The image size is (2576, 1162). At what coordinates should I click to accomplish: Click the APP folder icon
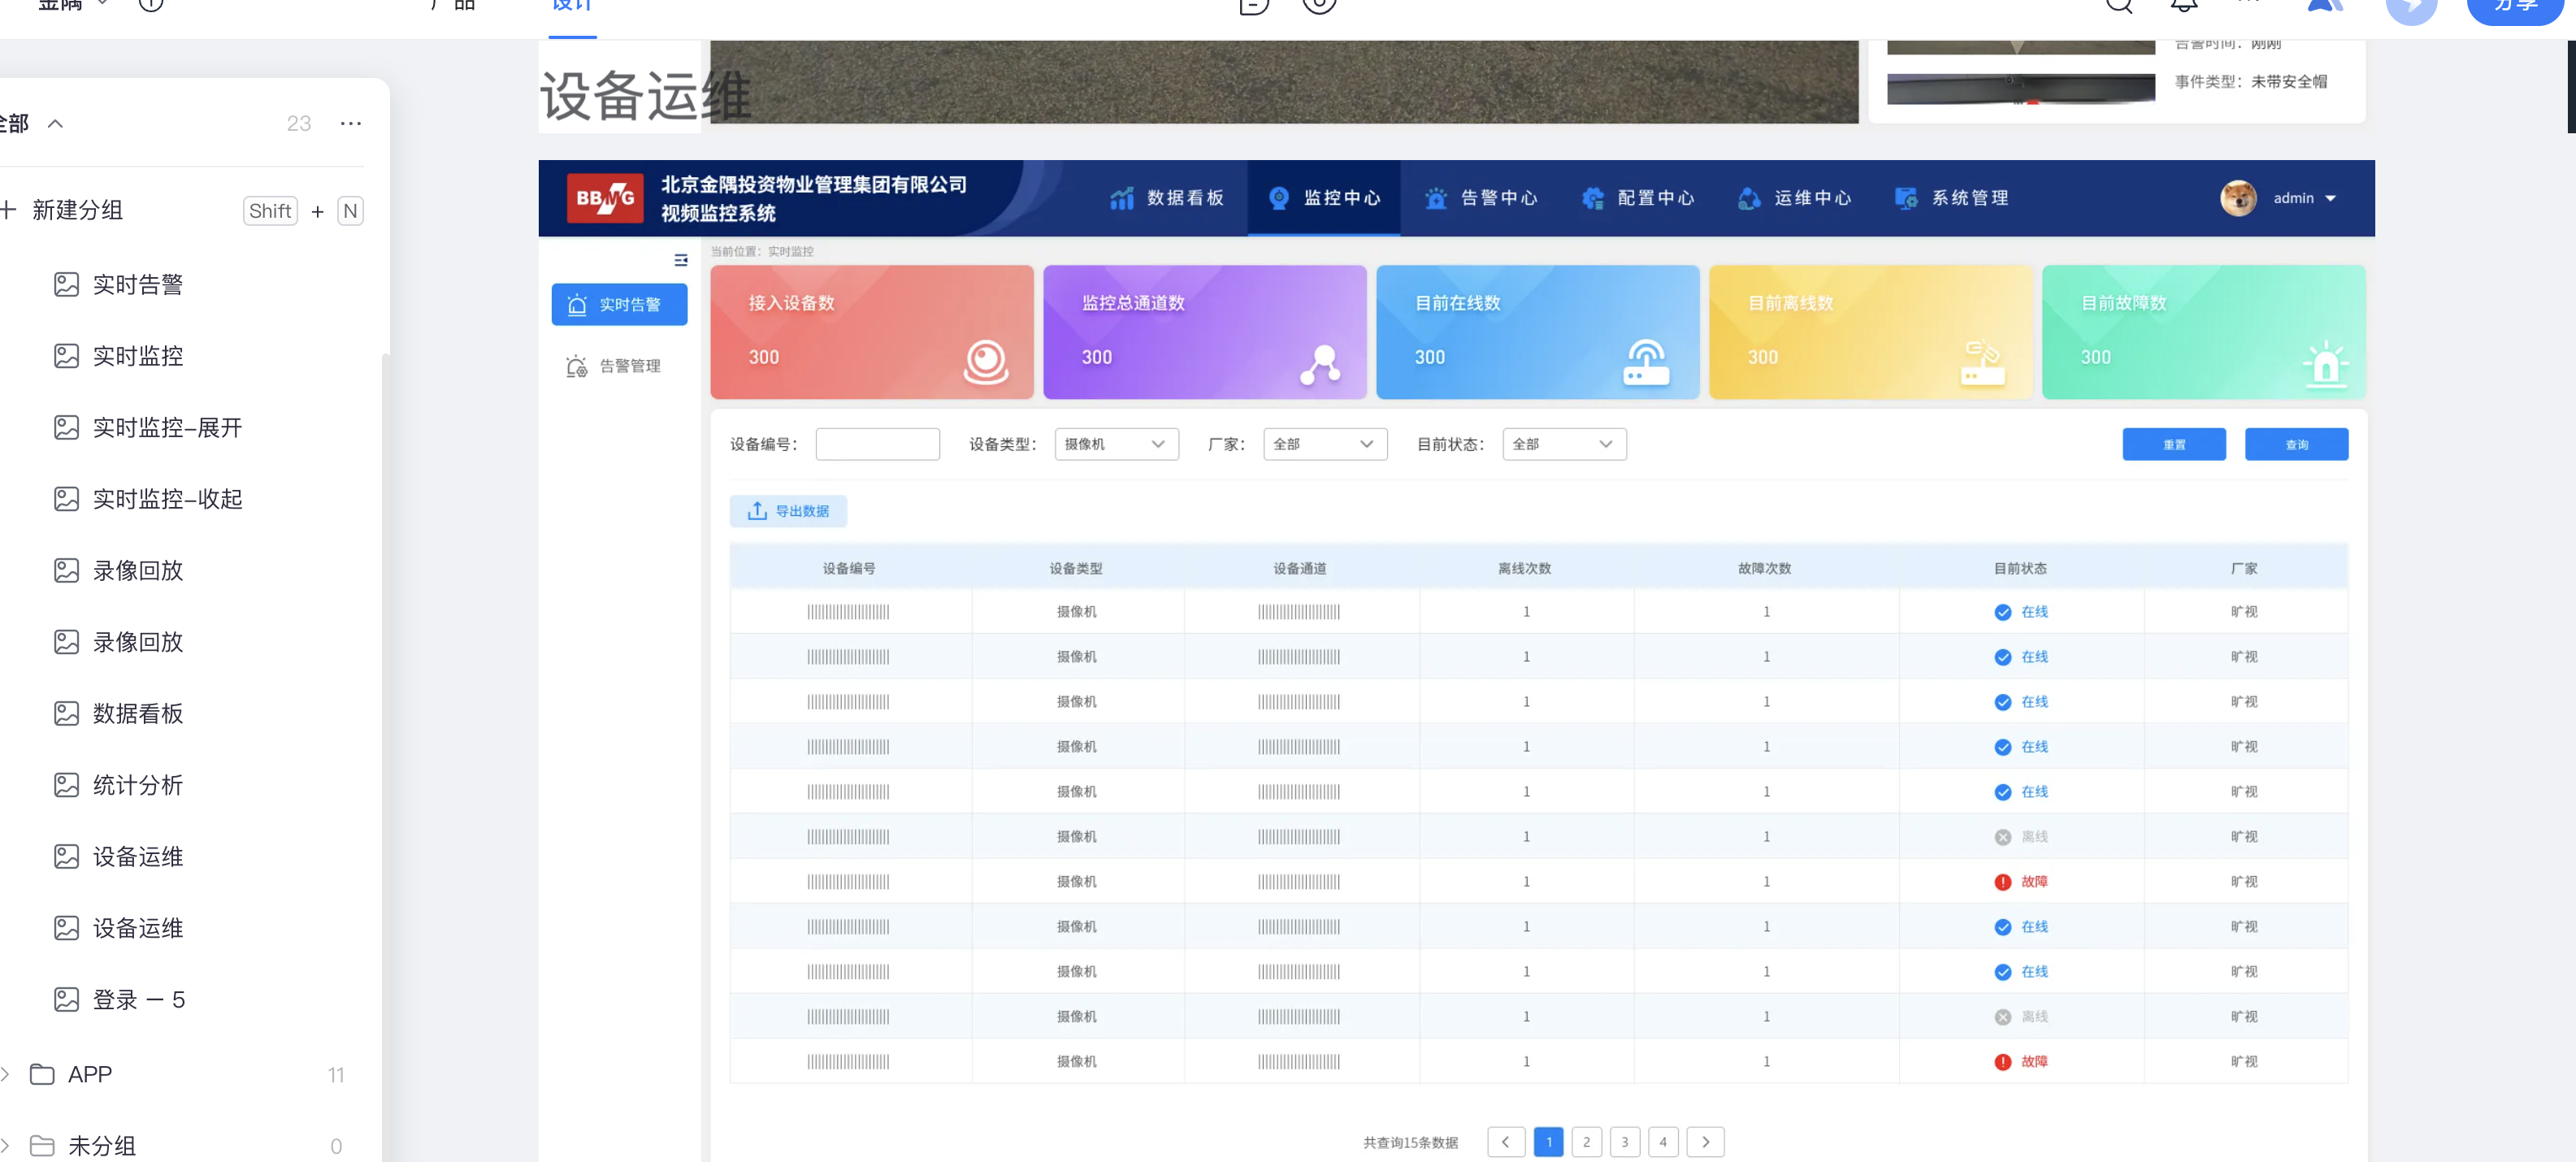(x=42, y=1074)
